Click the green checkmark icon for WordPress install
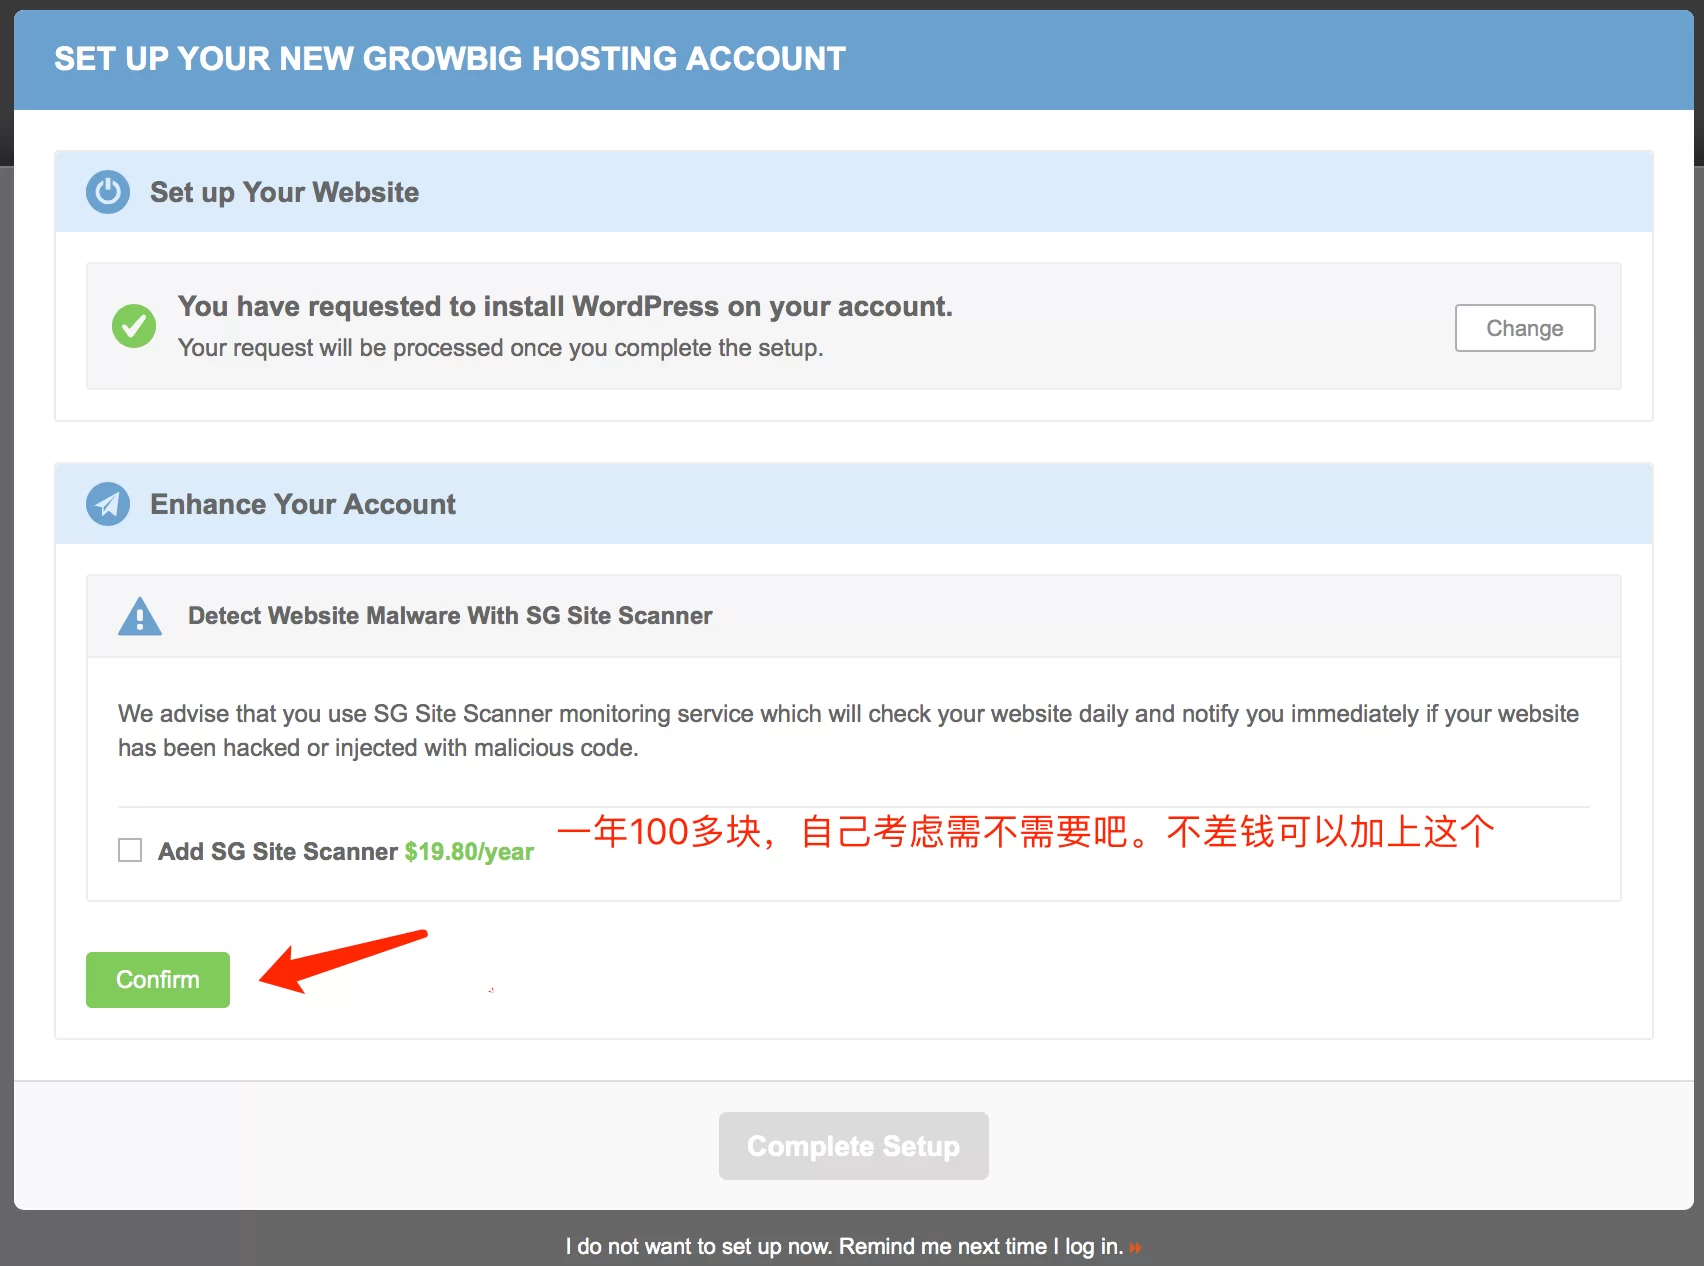The image size is (1704, 1266). 134,326
